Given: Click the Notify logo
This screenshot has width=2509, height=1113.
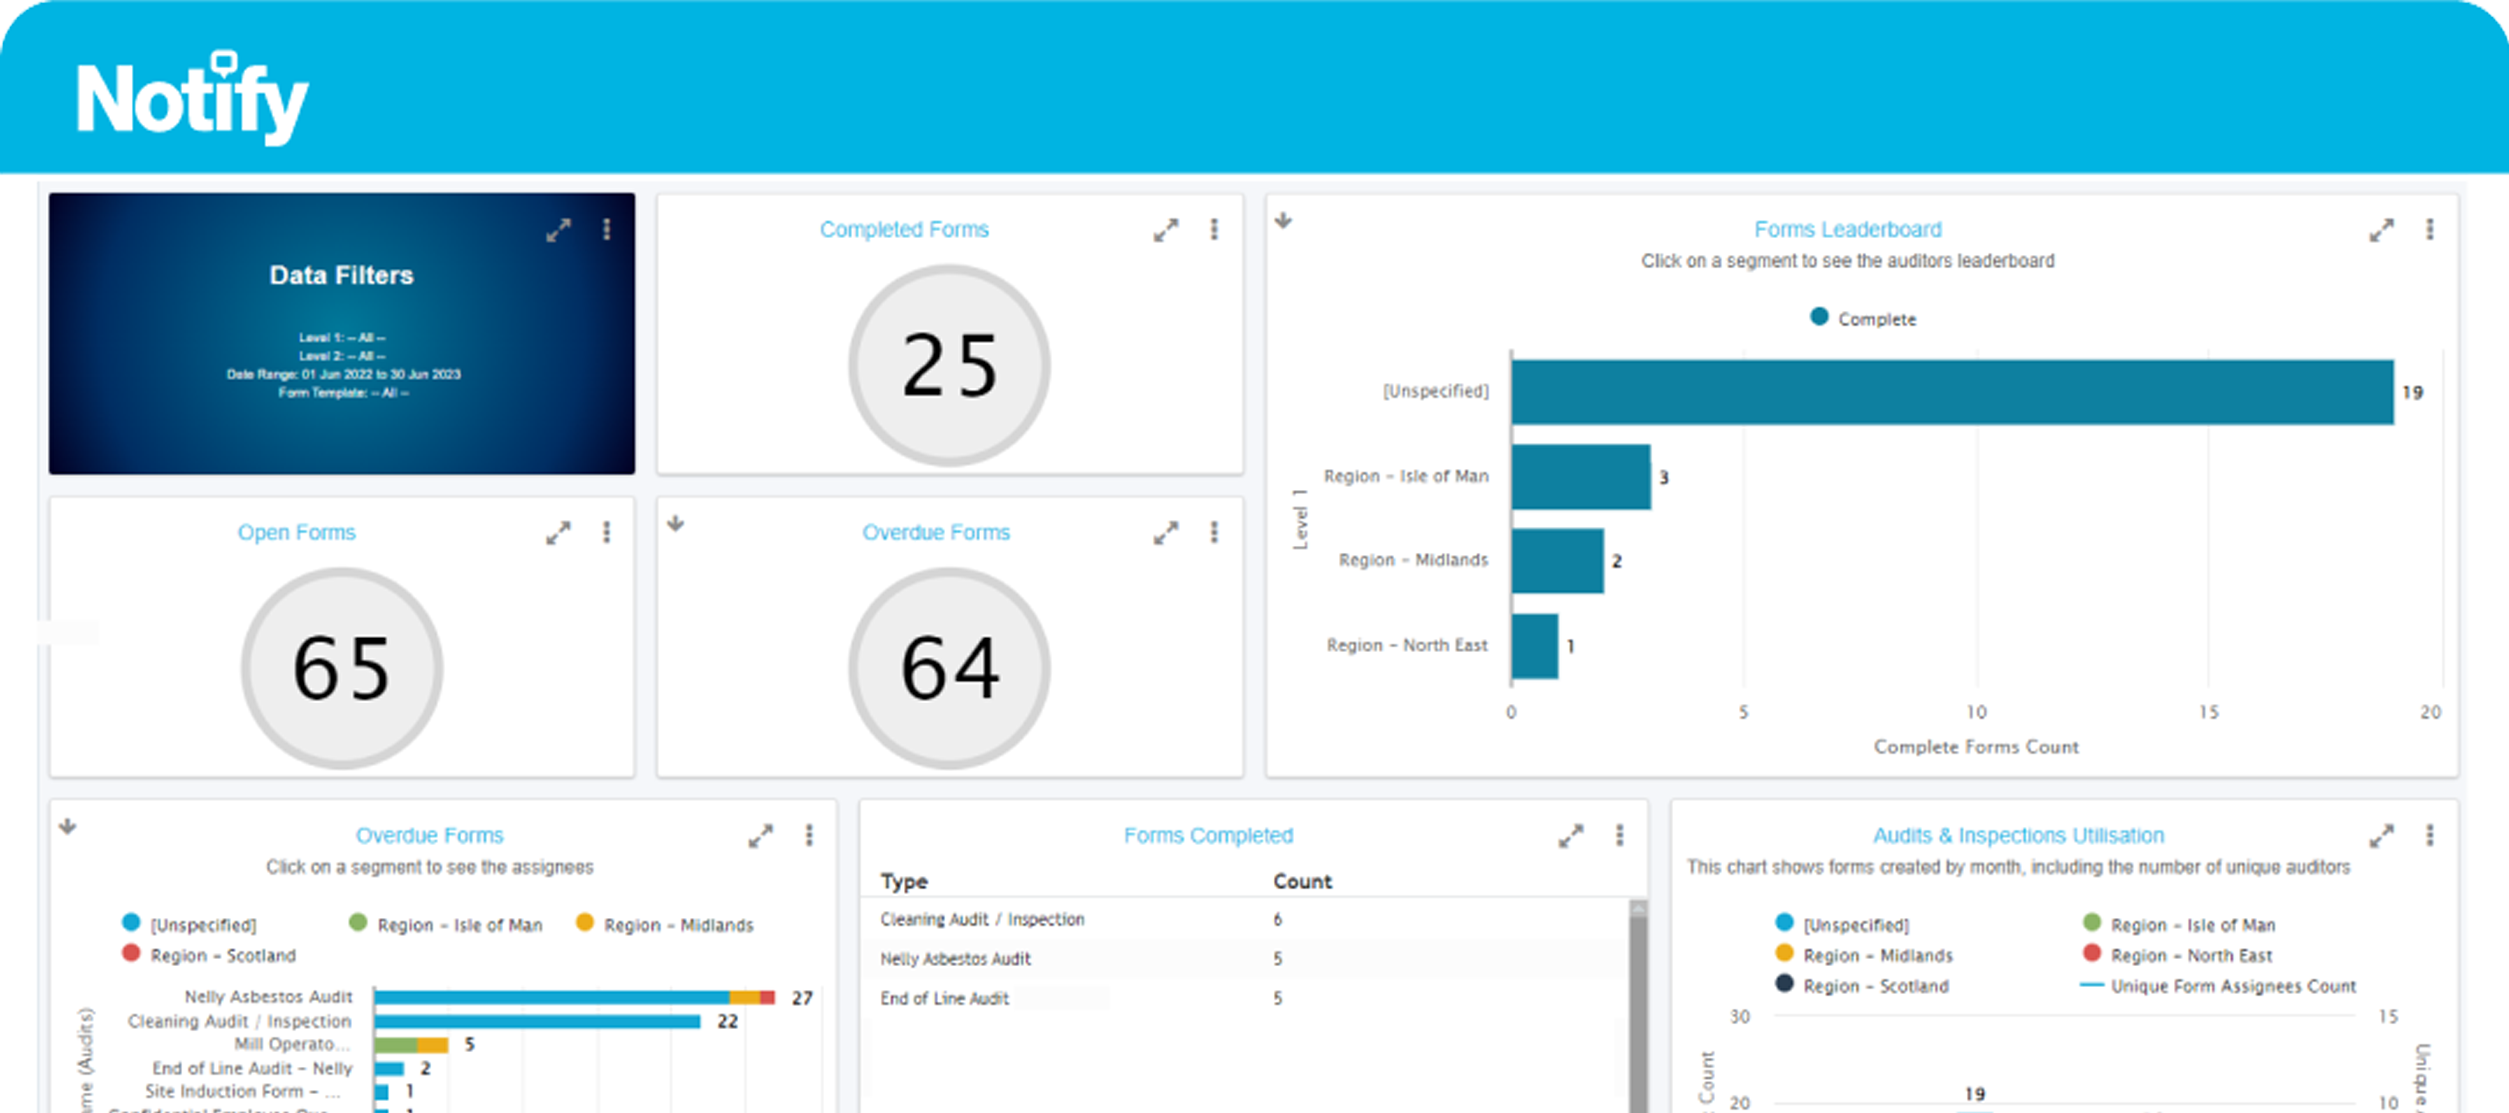Looking at the screenshot, I should click(x=192, y=100).
